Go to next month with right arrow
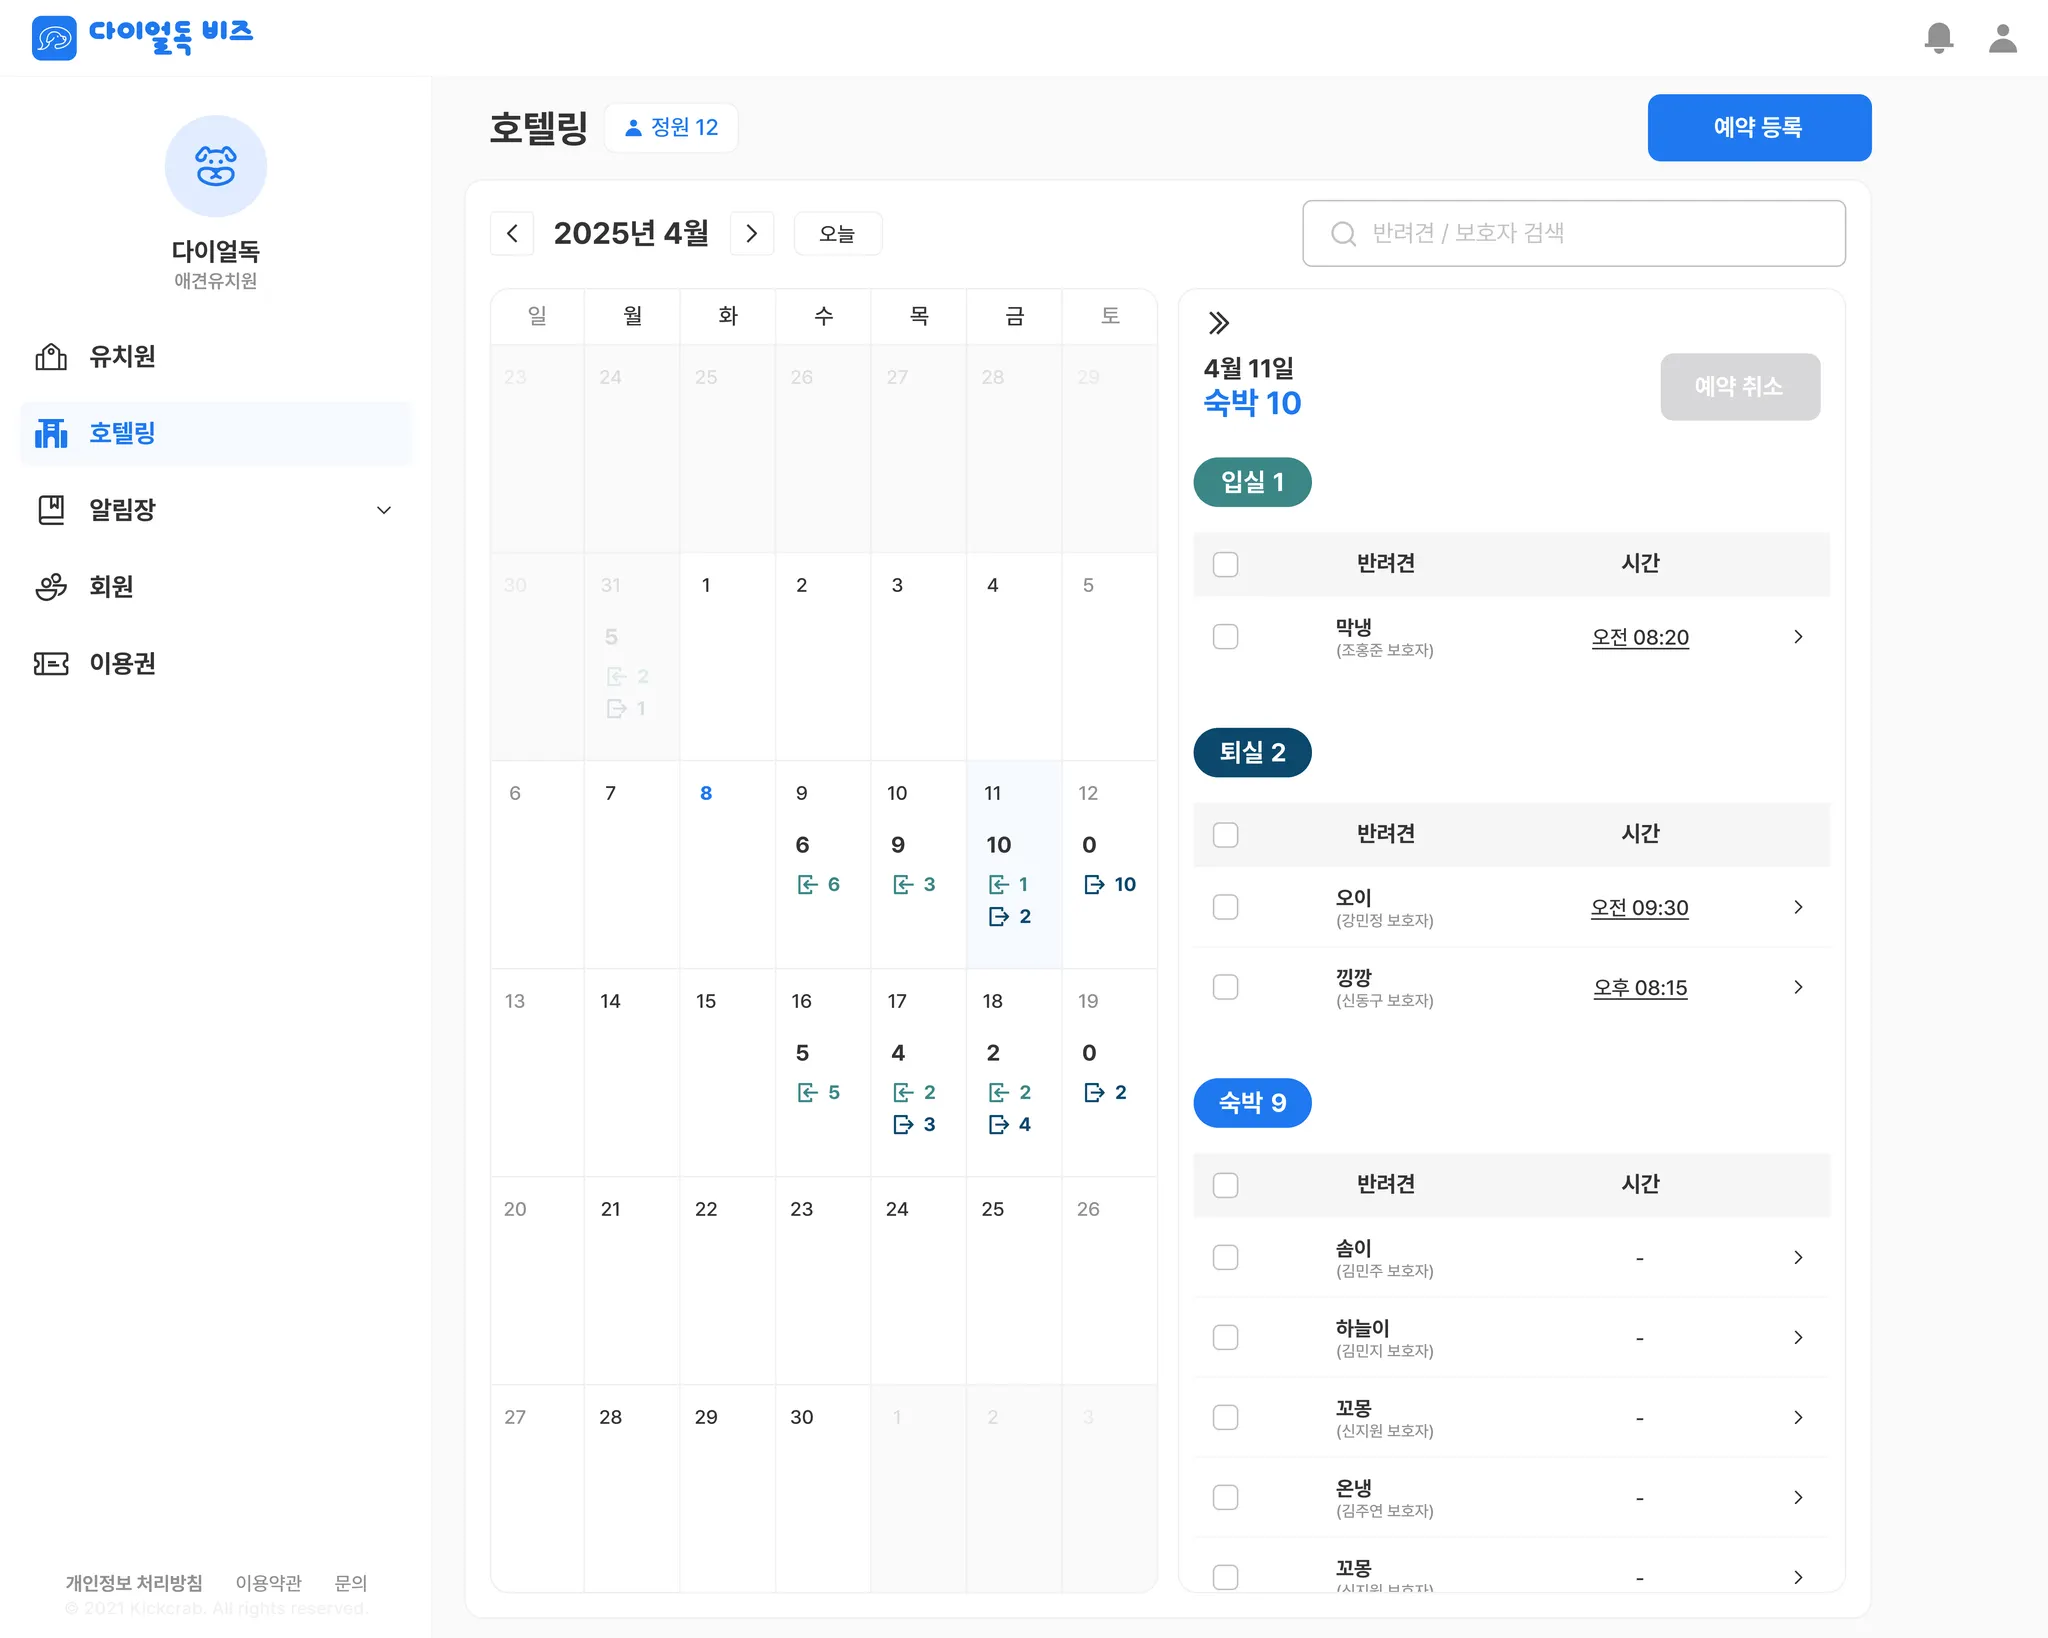Viewport: 2048px width, 1638px height. (x=752, y=233)
